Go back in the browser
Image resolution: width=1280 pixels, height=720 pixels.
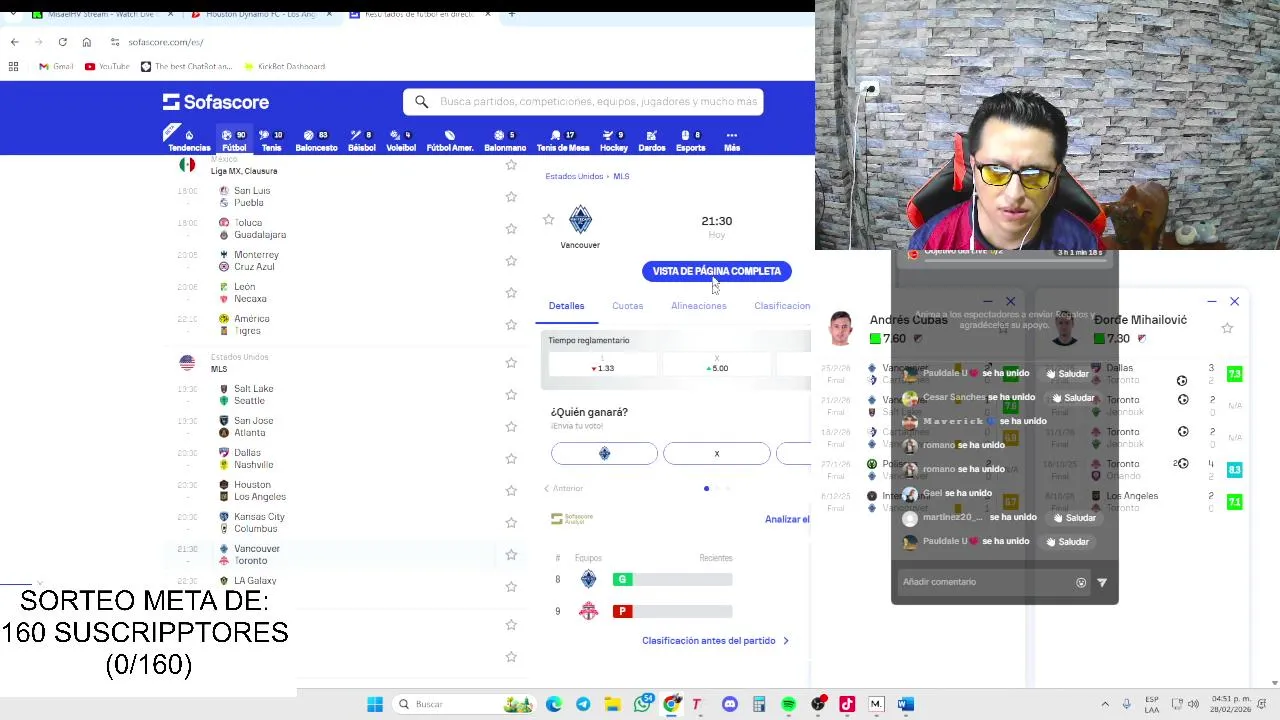(14, 42)
